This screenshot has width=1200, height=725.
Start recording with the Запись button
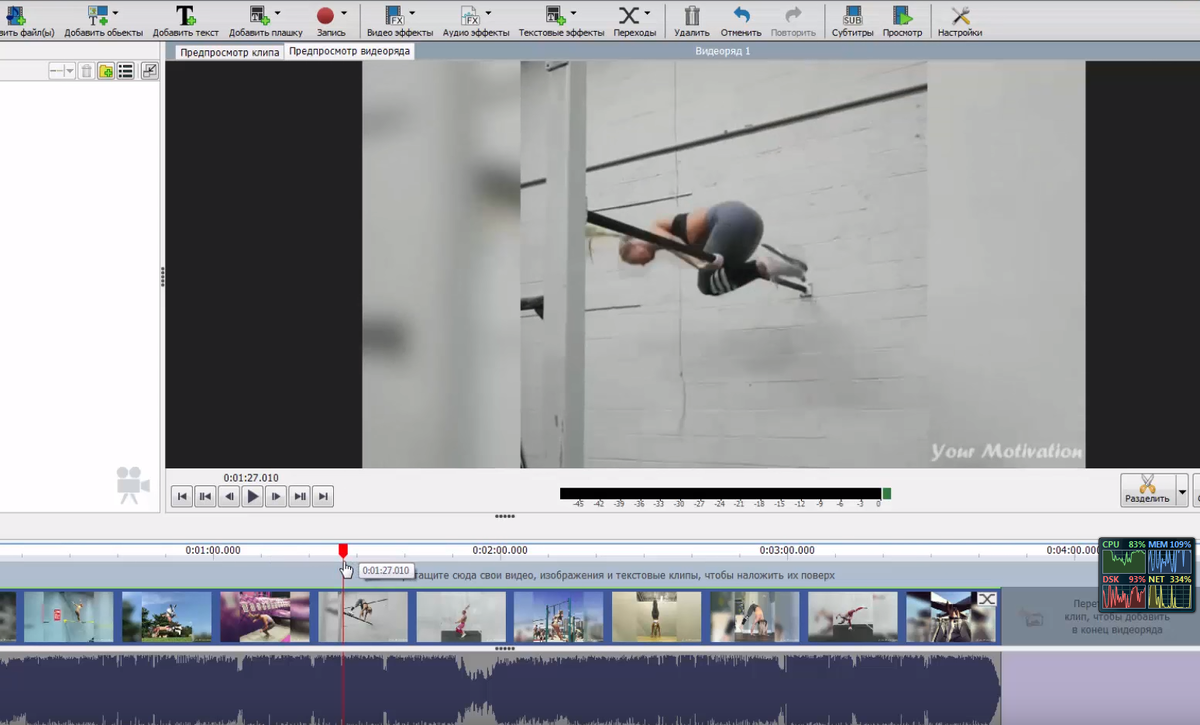(x=325, y=16)
